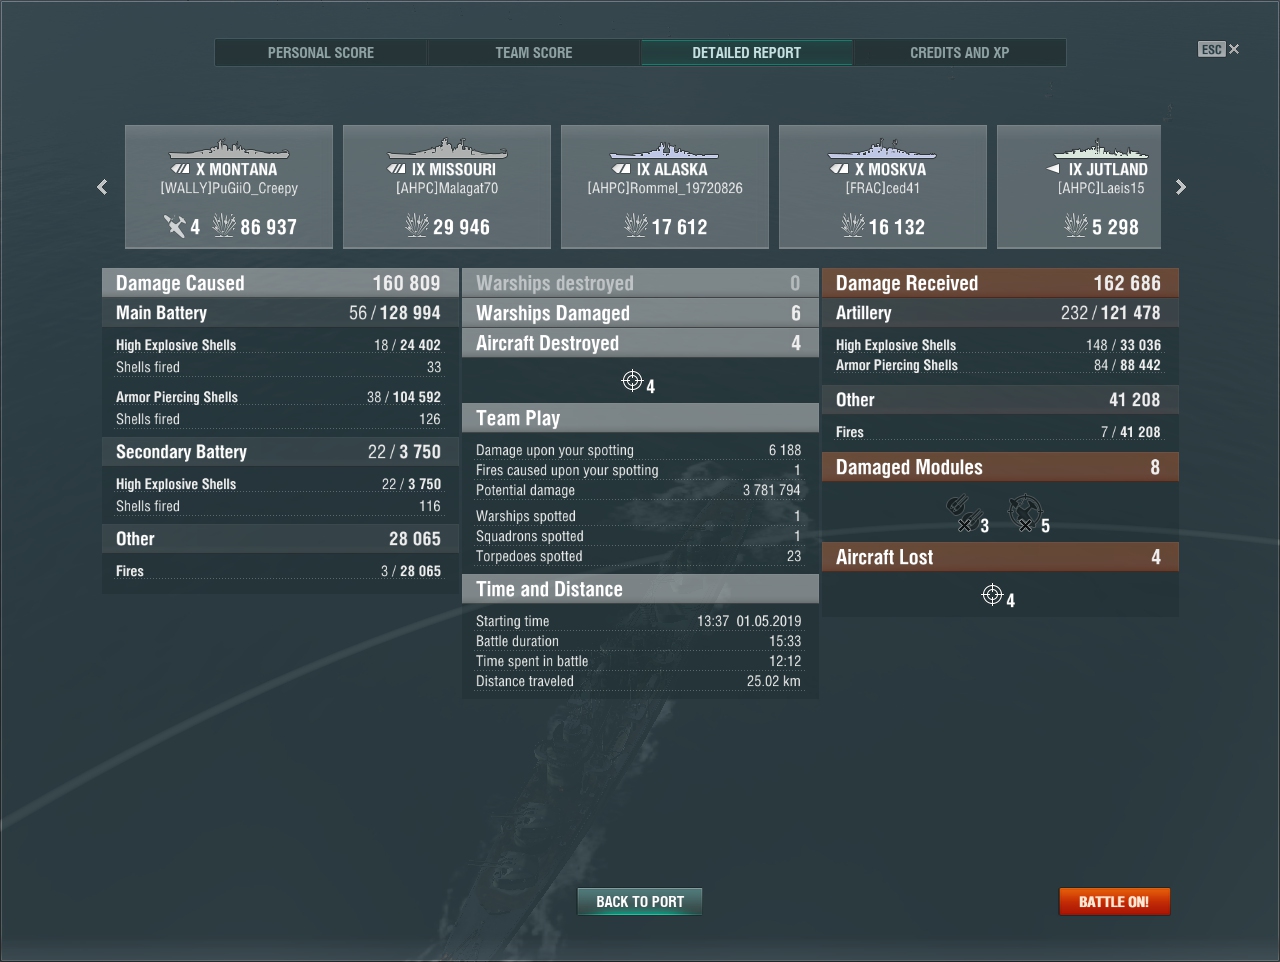The image size is (1280, 962).
Task: Click the Jutland ship silhouette icon
Action: [1101, 149]
